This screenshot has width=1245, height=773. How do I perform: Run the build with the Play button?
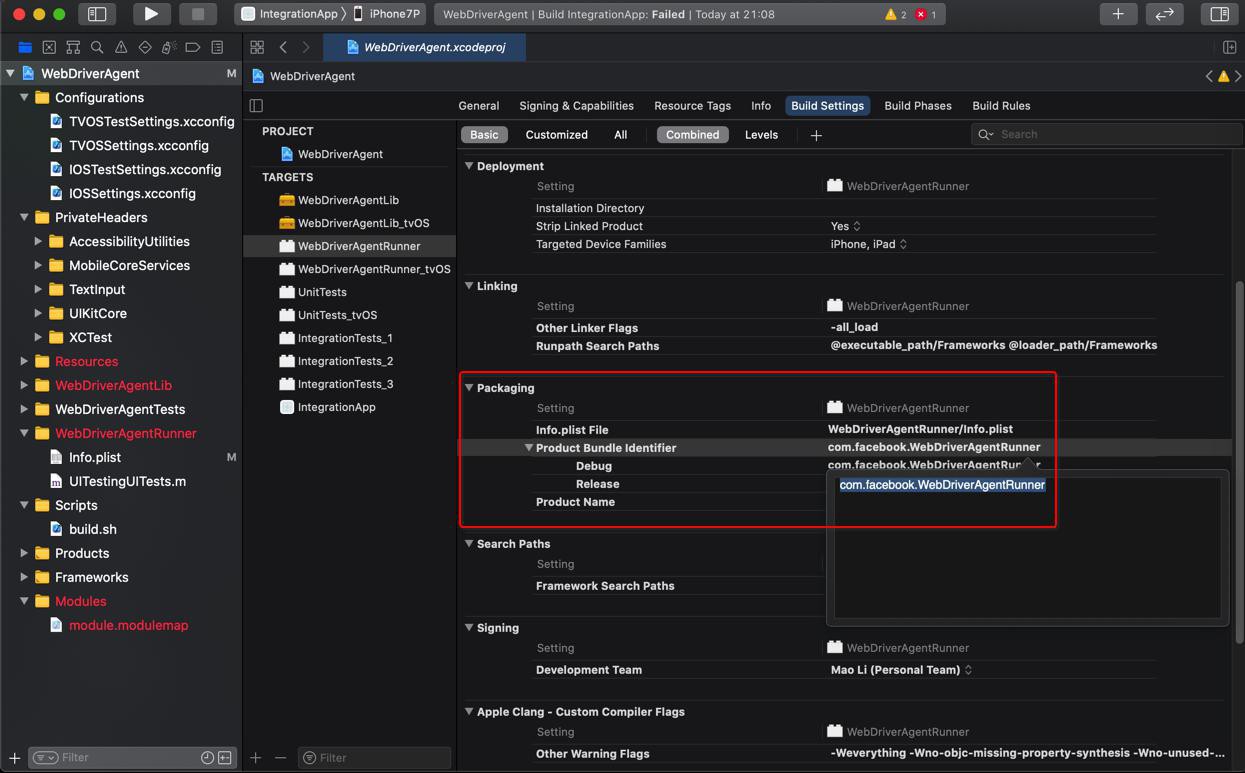click(151, 14)
